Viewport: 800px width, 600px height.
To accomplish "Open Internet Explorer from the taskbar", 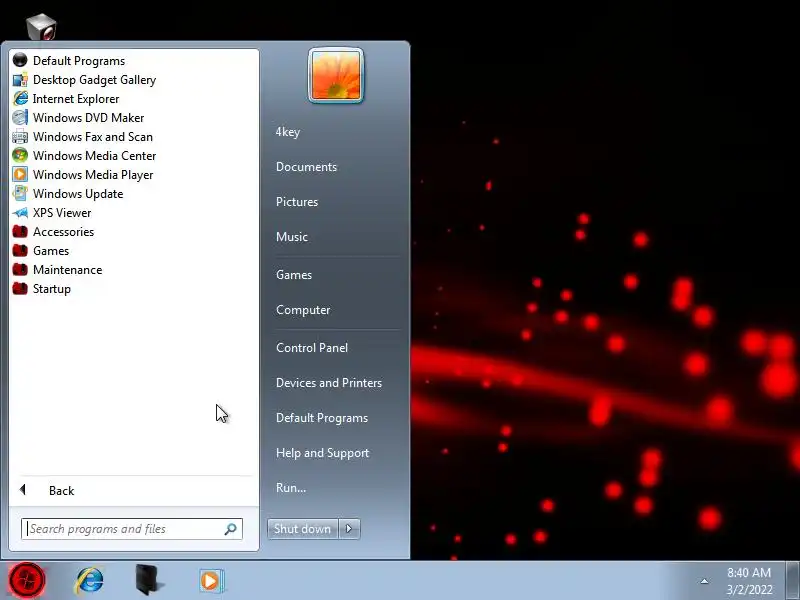I will (x=89, y=581).
